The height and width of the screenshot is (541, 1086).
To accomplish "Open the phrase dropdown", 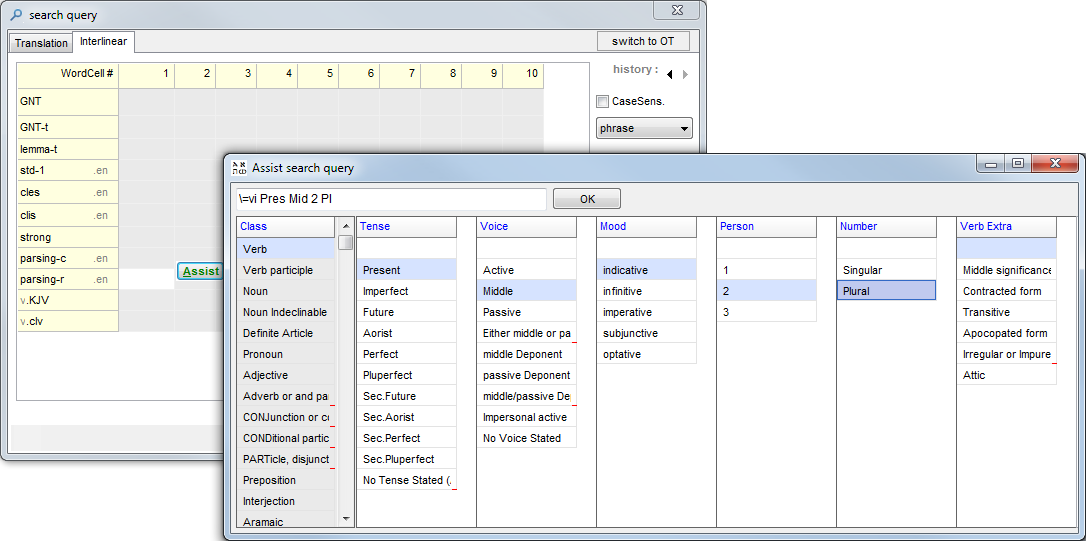I will point(643,128).
